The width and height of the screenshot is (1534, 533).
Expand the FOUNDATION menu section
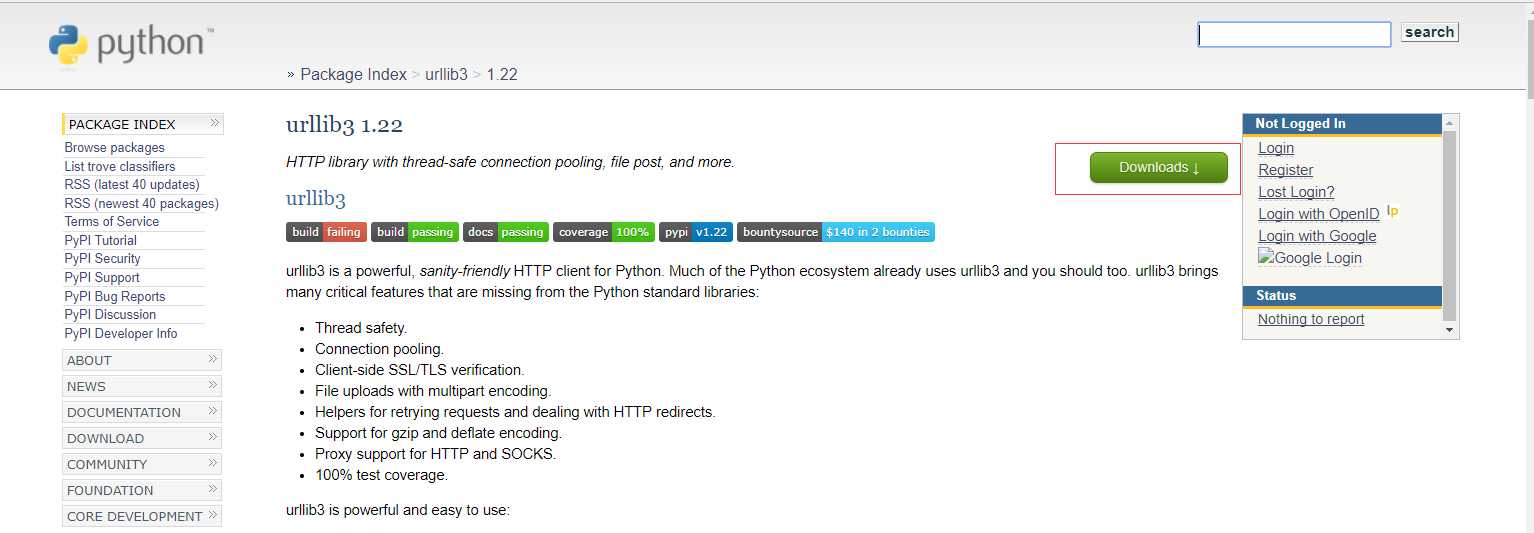142,490
